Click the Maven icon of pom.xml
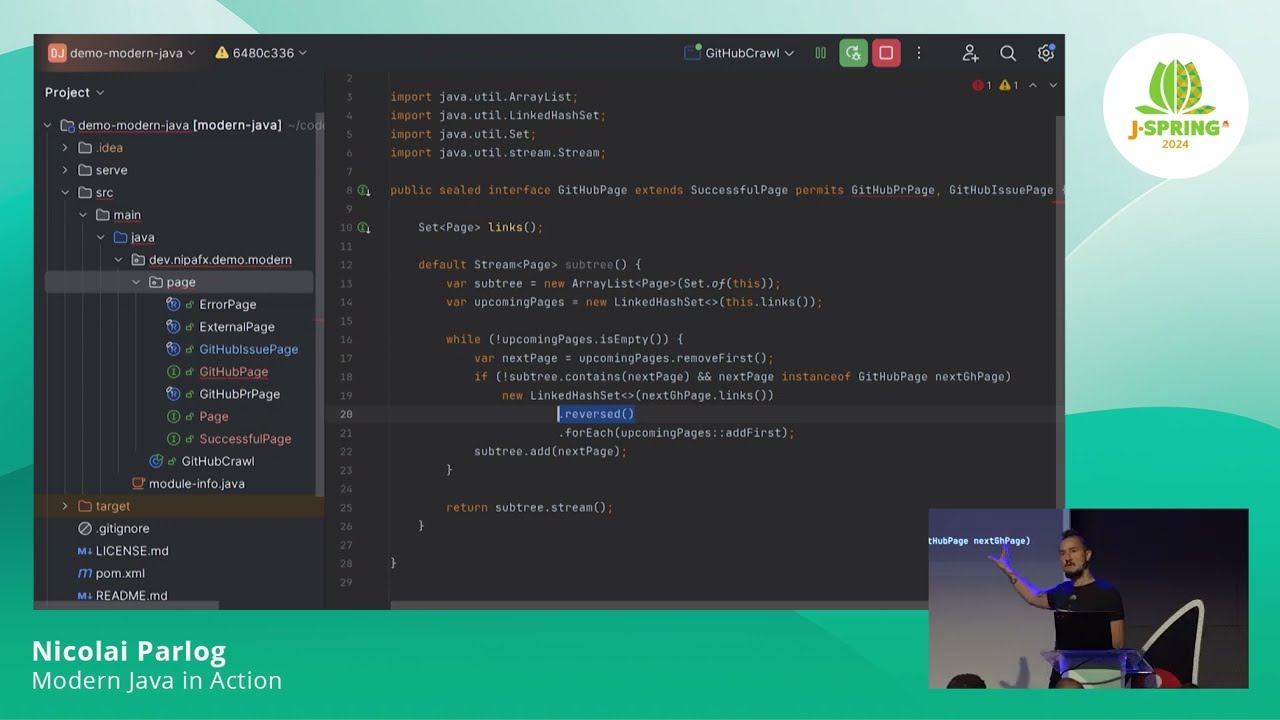1280x720 pixels. [x=85, y=573]
